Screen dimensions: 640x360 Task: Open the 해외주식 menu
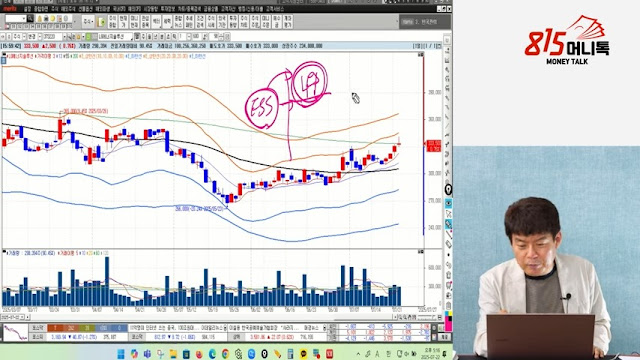[68, 9]
